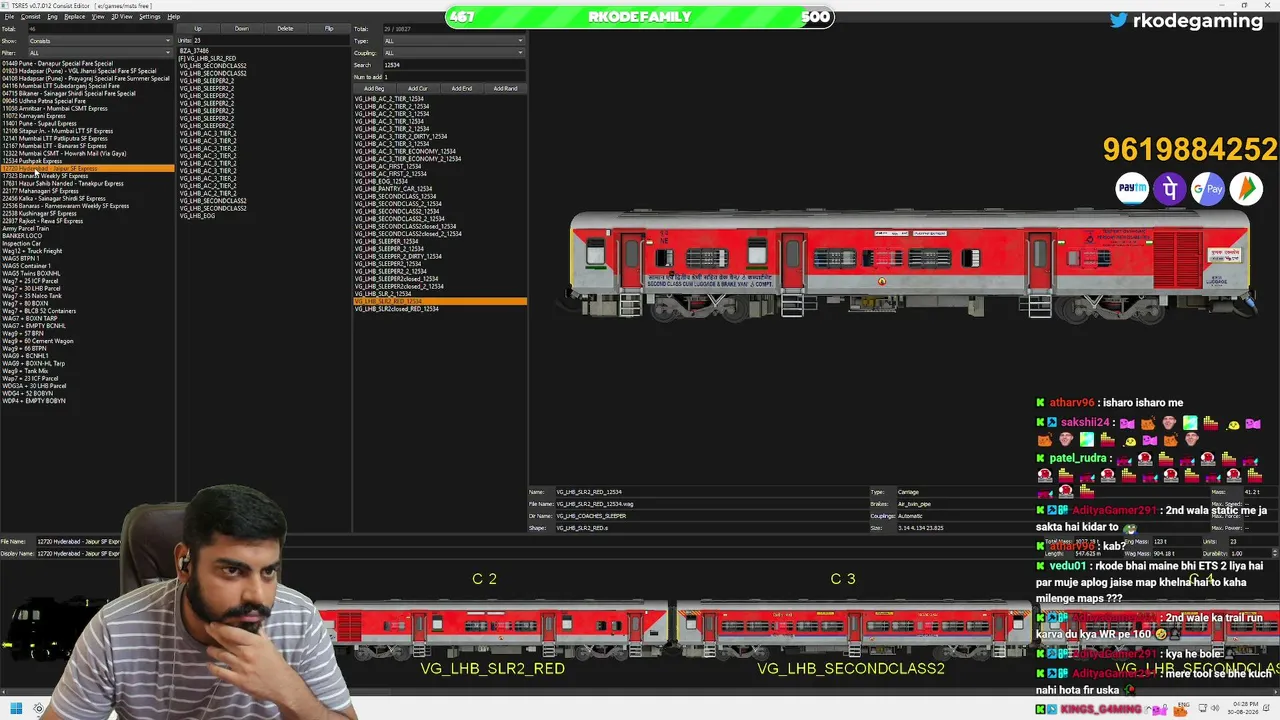Expand the Coupling dropdown

(453, 53)
